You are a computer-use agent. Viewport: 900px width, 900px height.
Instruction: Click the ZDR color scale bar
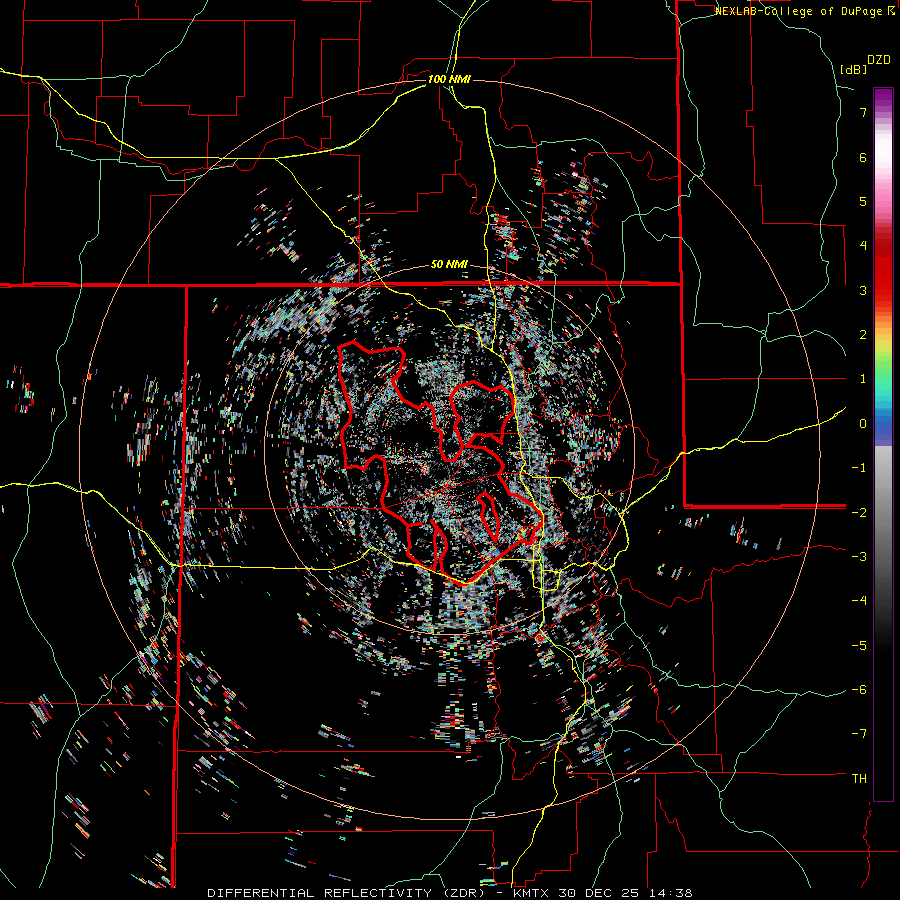pyautogui.click(x=883, y=444)
